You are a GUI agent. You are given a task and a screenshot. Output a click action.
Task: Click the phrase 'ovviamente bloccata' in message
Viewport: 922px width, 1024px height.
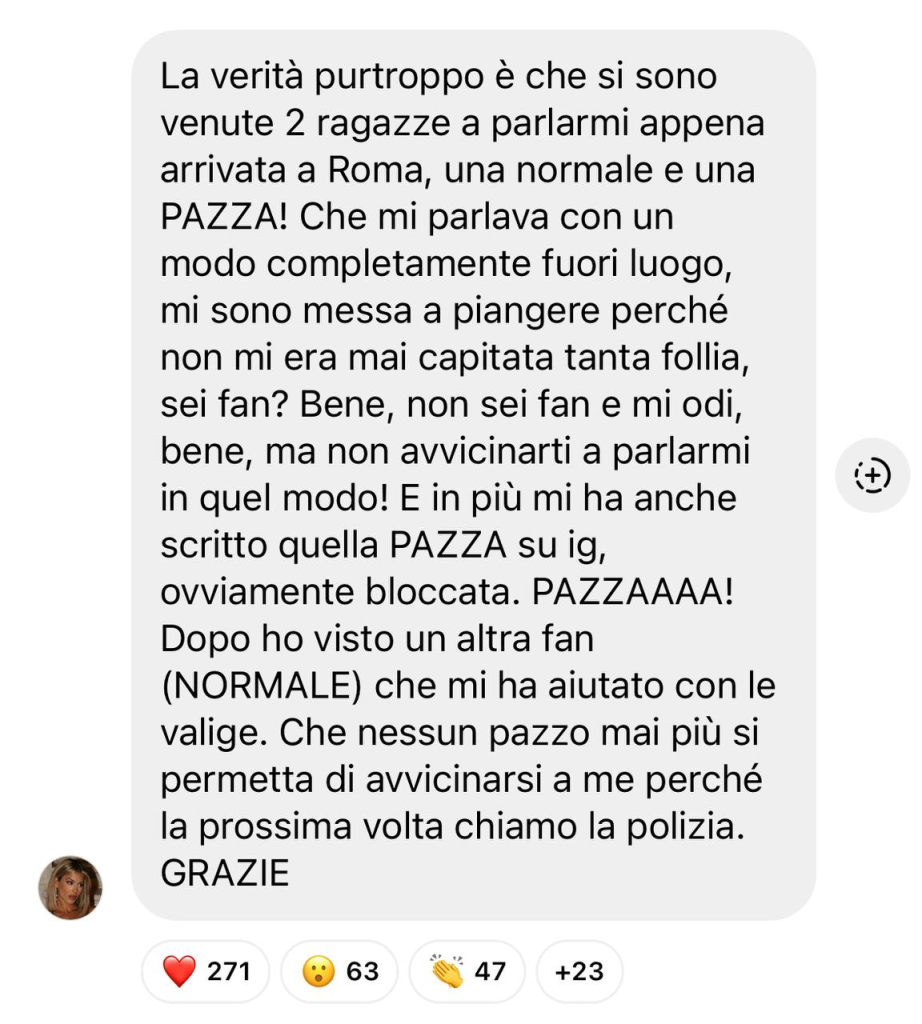340,592
